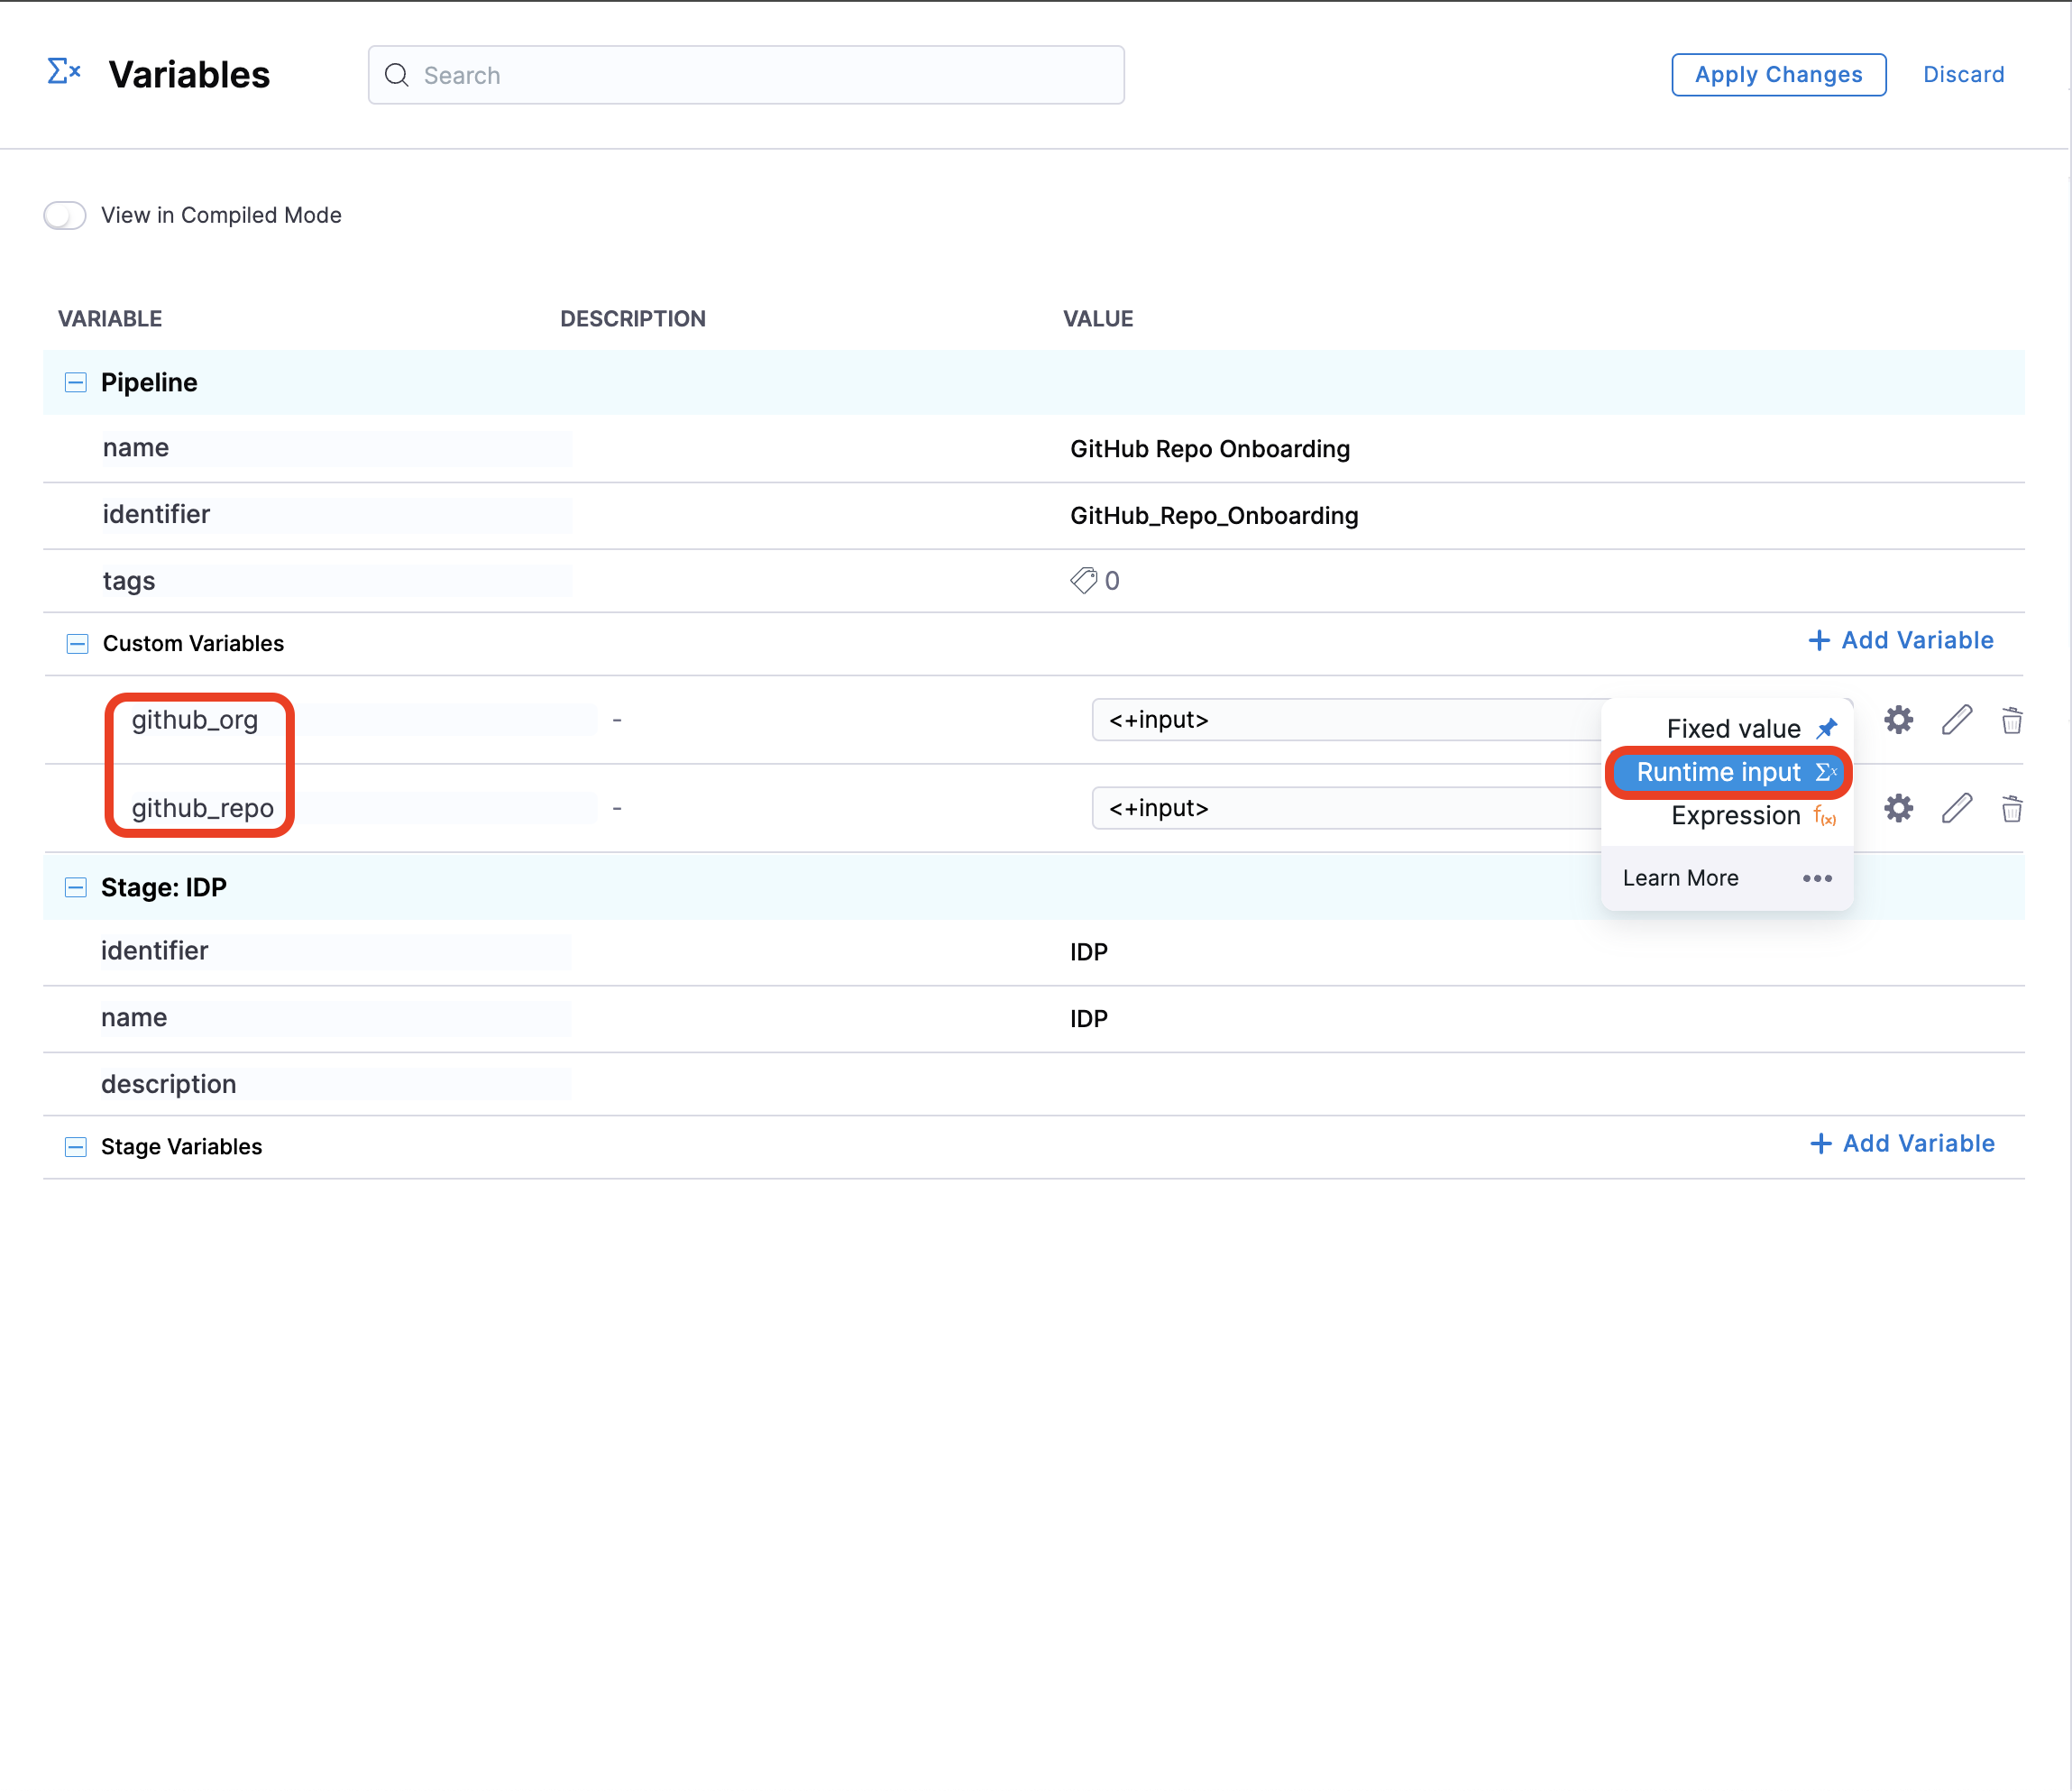Click the variables Search field
The height and width of the screenshot is (1791, 2072).
pyautogui.click(x=746, y=75)
